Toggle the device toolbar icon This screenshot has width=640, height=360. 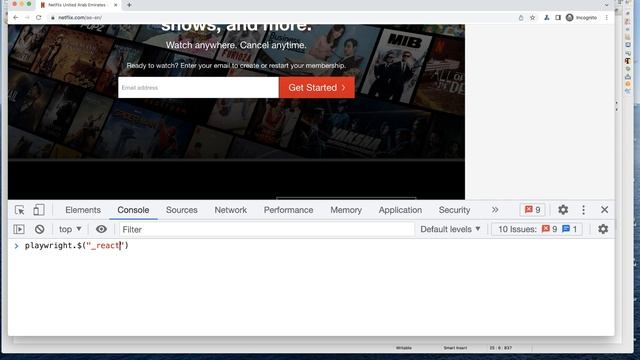click(39, 210)
